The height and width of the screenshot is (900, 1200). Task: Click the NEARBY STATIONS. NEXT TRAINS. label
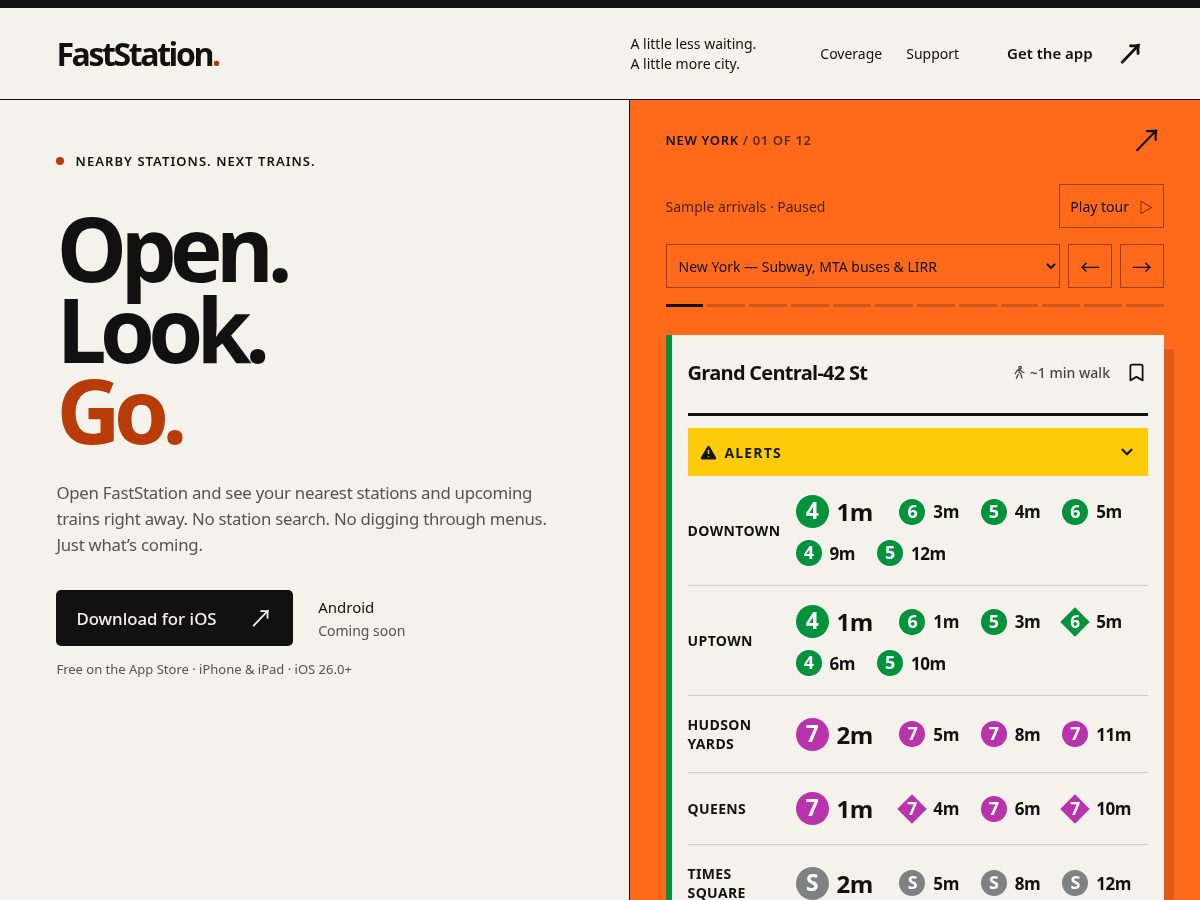pos(195,161)
